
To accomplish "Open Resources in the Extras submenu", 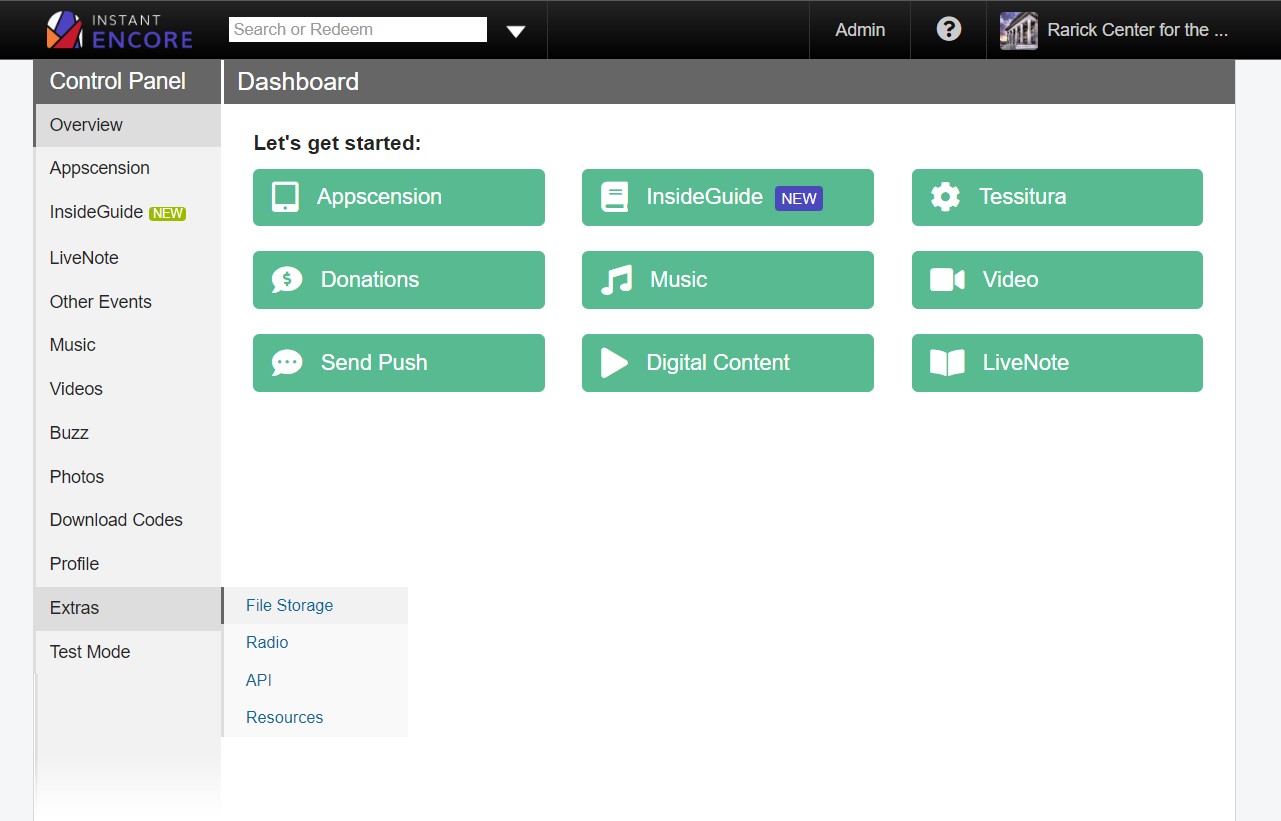I will click(x=315, y=718).
